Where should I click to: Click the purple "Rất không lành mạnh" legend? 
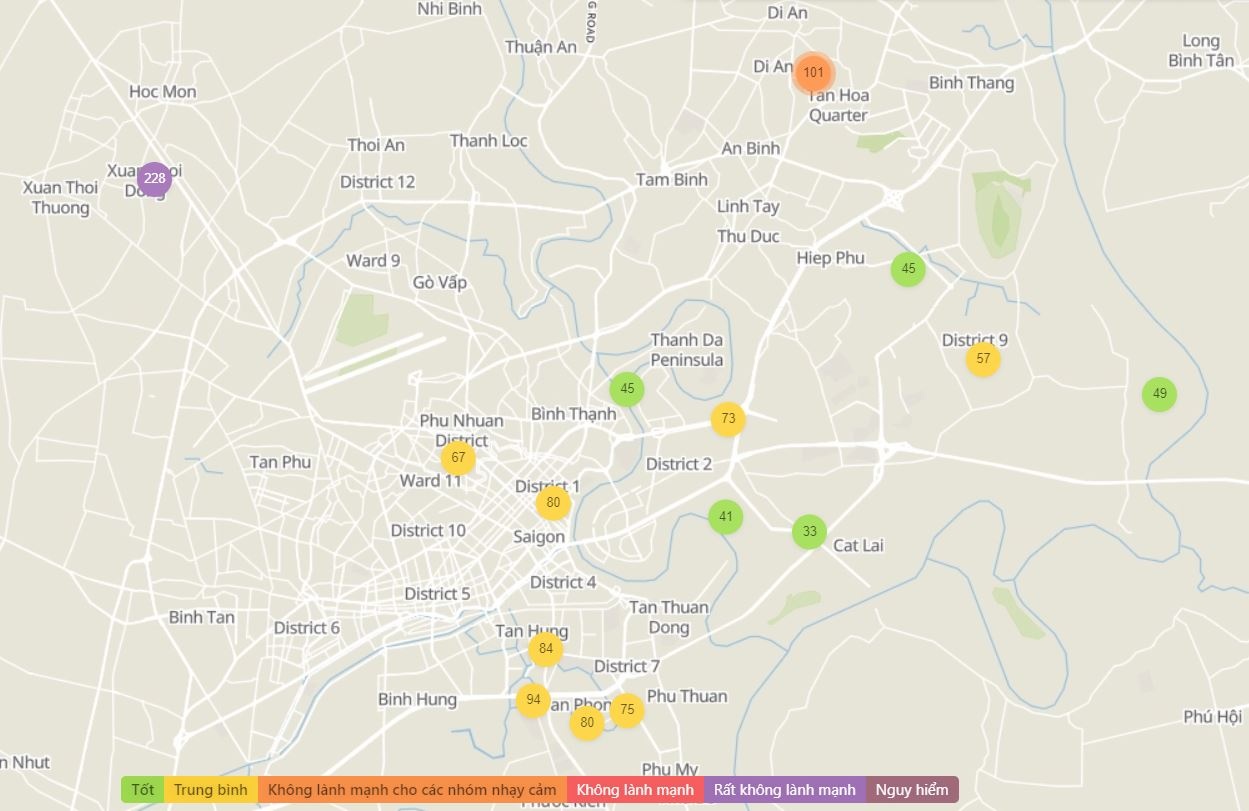[x=785, y=790]
